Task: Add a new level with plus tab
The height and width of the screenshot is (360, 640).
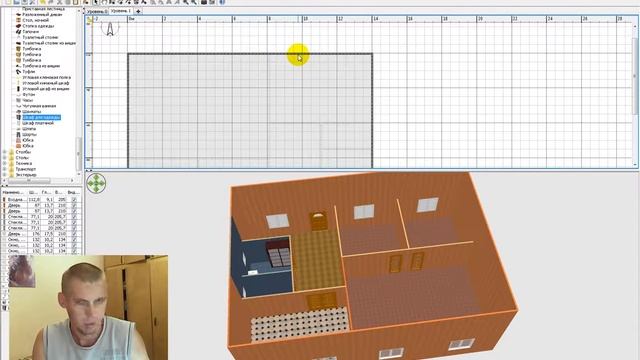Action: click(138, 11)
